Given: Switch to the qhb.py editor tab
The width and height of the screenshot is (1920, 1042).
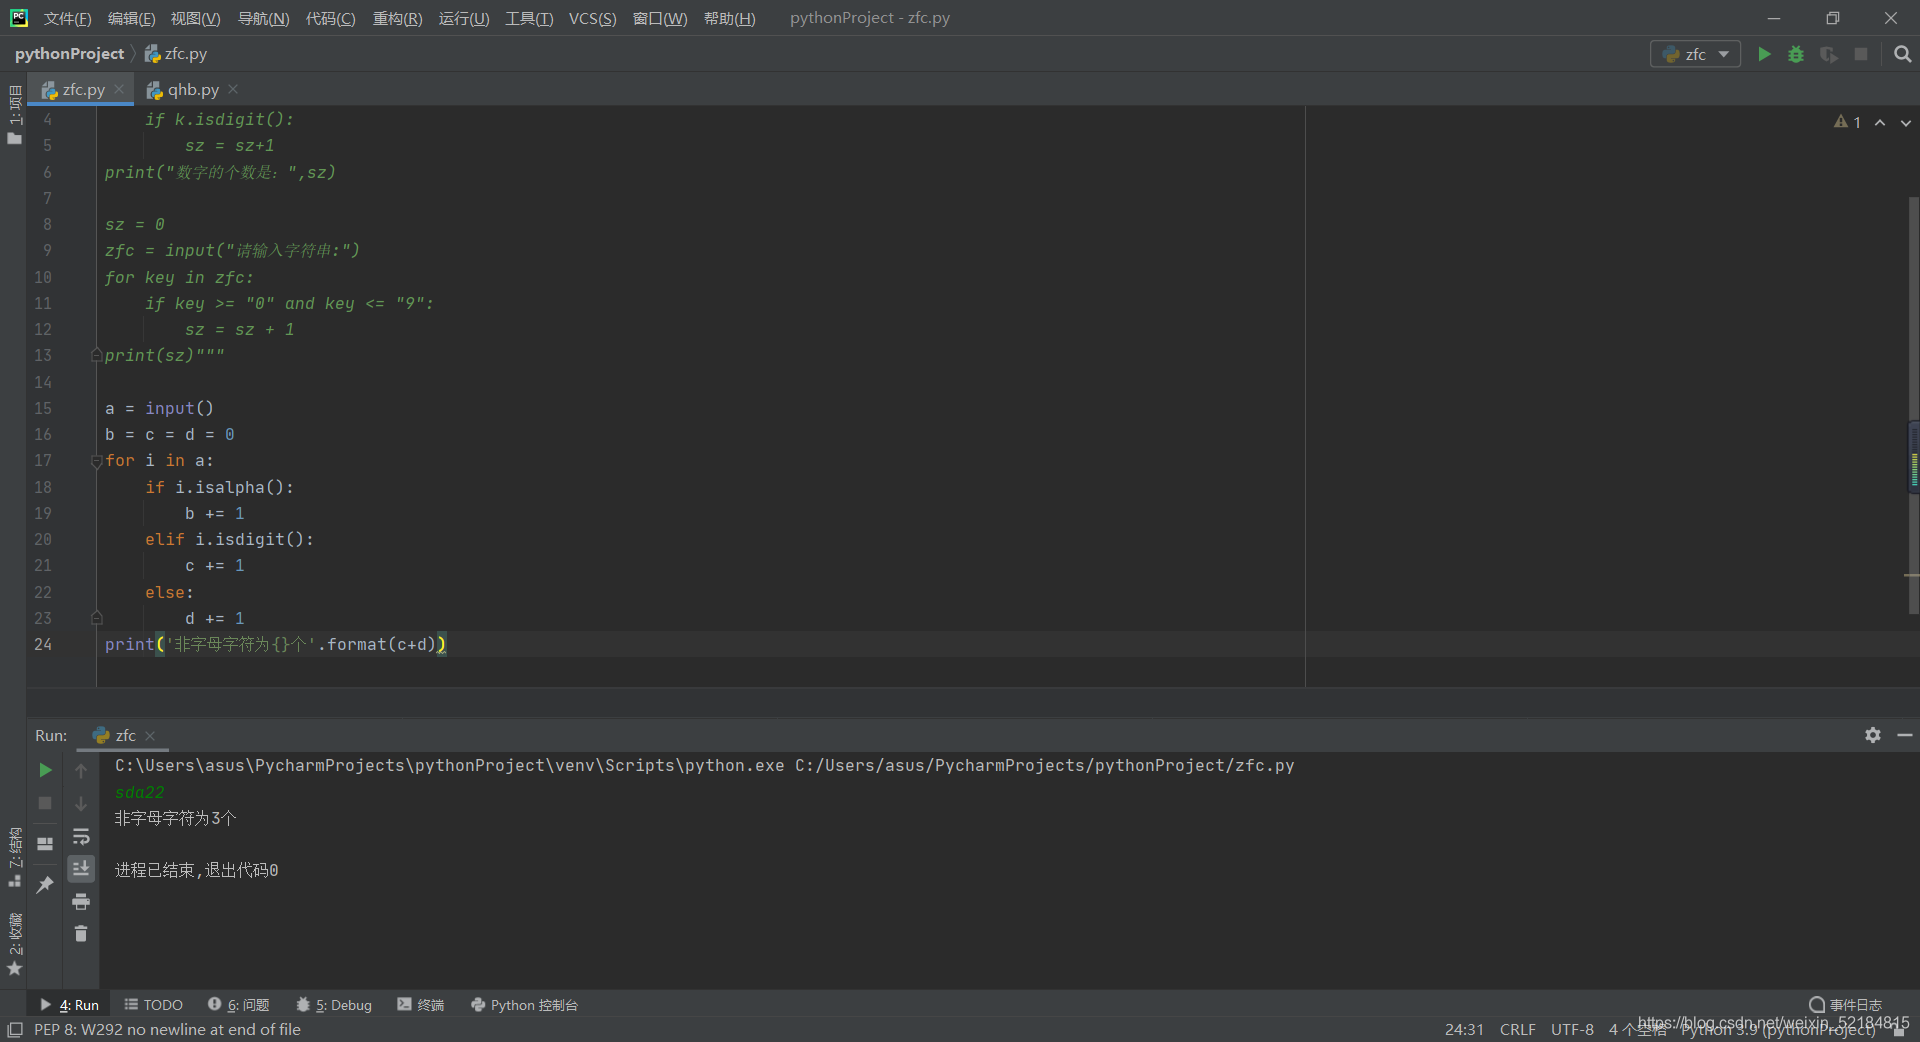Looking at the screenshot, I should (x=193, y=90).
